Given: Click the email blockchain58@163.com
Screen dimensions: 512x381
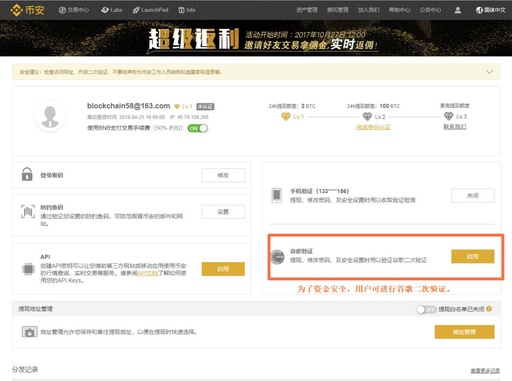Looking at the screenshot, I should [129, 106].
